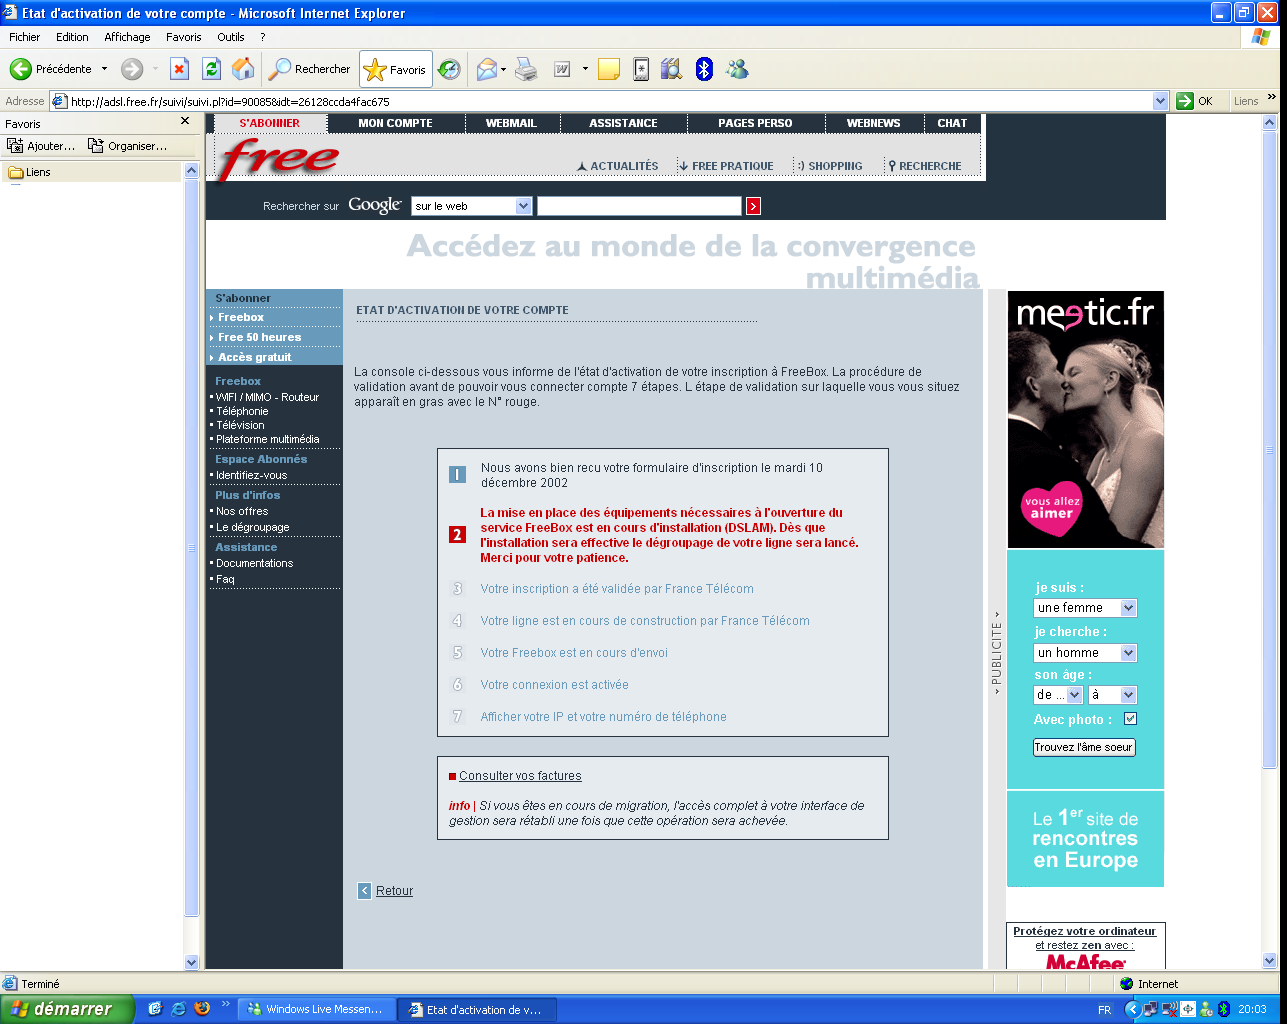Screen dimensions: 1287x1024
Task: Select the ASSISTANCE tab
Action: tap(623, 123)
